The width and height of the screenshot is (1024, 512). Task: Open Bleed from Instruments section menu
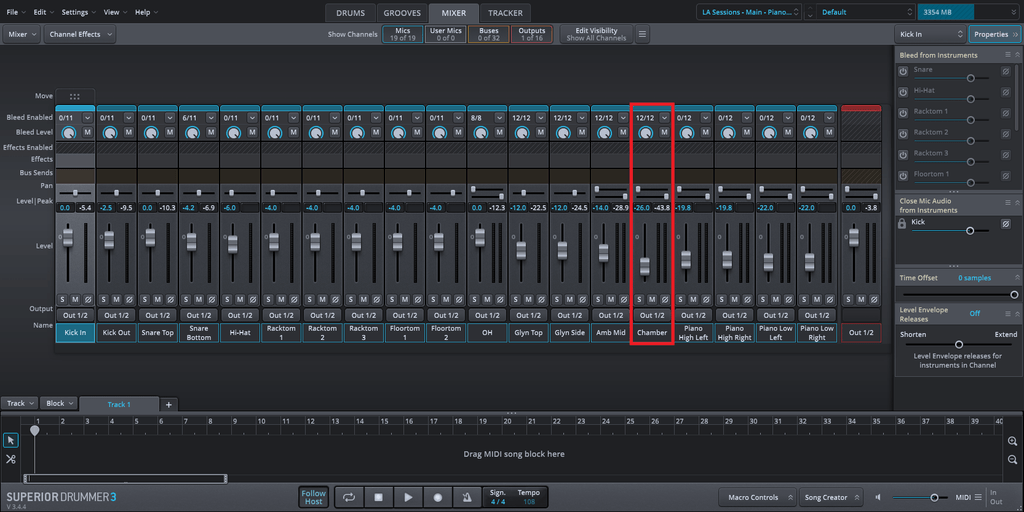click(x=1008, y=55)
